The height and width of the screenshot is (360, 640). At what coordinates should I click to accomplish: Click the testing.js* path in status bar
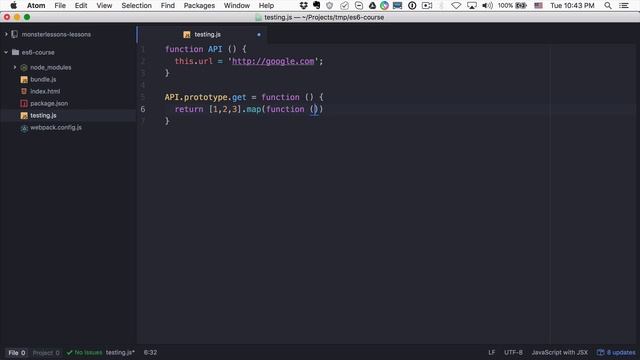120,353
